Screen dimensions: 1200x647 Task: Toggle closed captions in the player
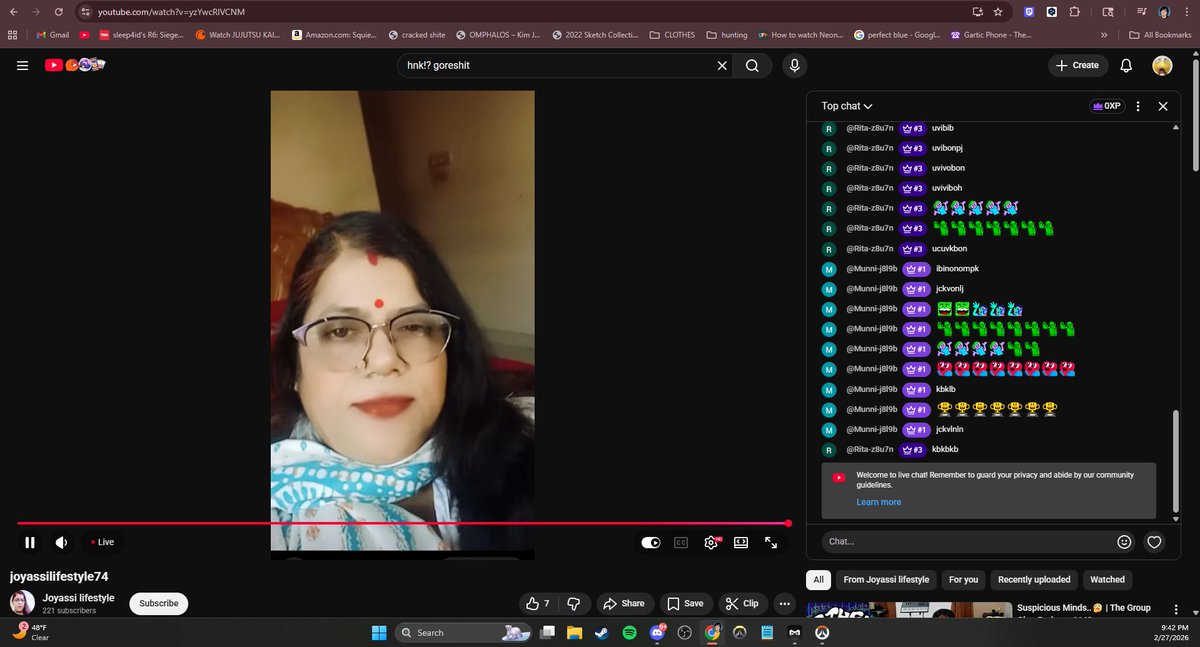pos(681,542)
